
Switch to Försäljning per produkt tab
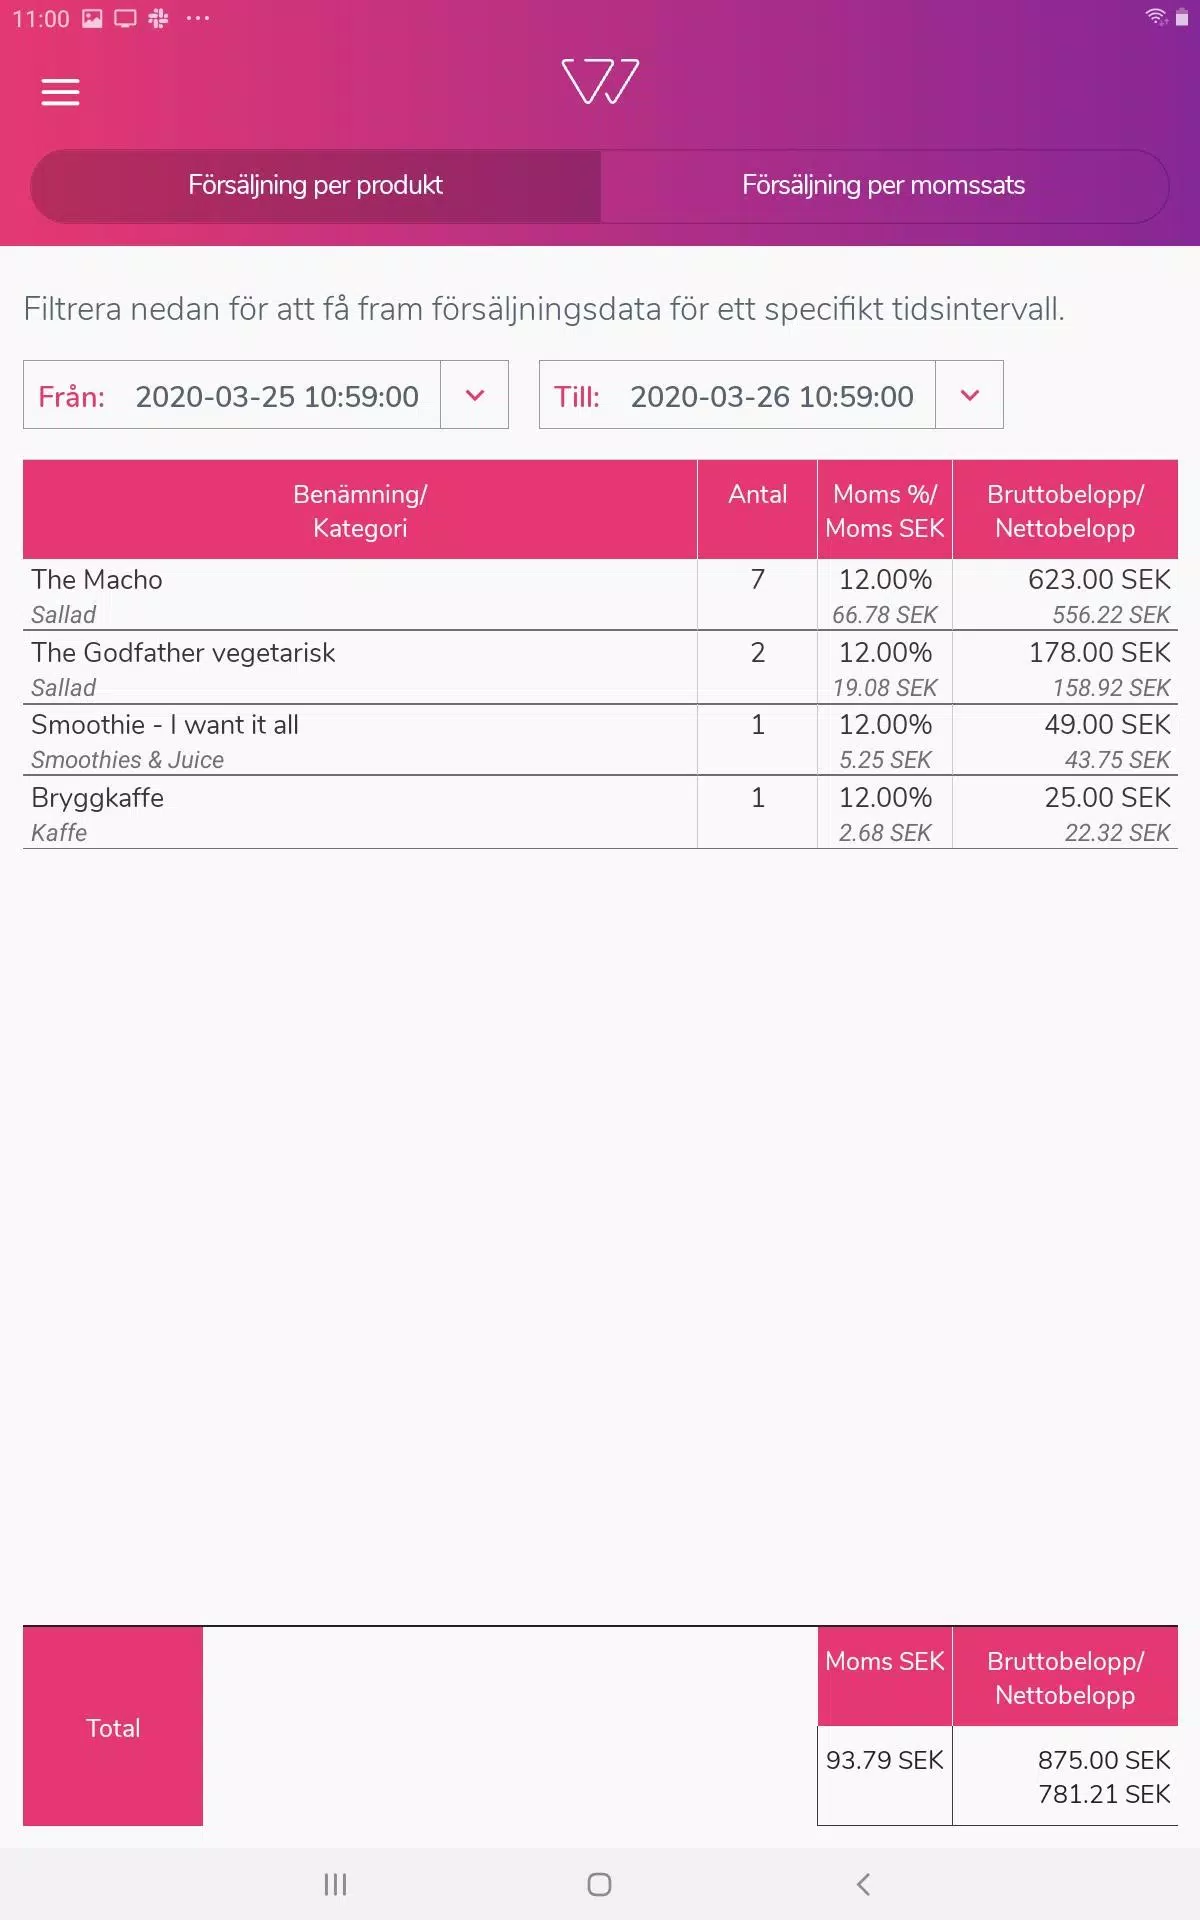pyautogui.click(x=316, y=185)
